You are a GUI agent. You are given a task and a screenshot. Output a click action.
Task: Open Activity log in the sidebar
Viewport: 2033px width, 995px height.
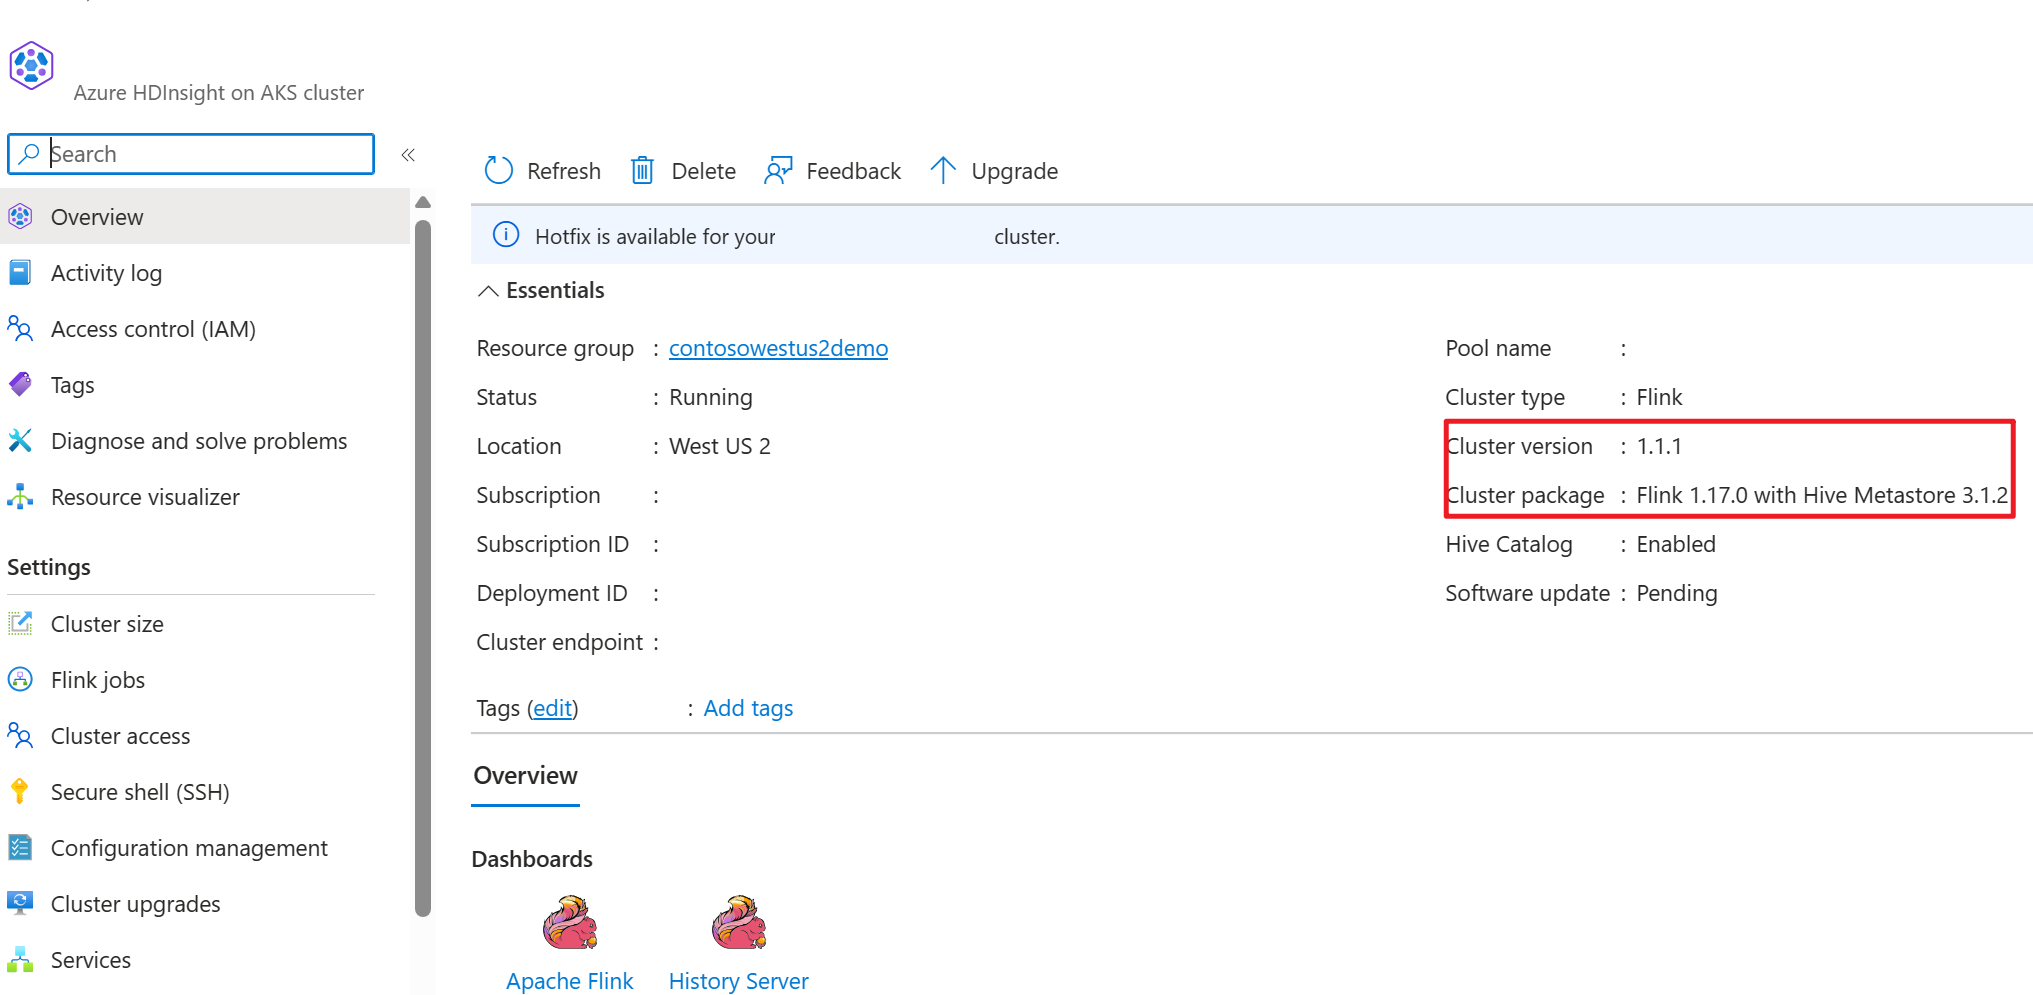(x=205, y=273)
